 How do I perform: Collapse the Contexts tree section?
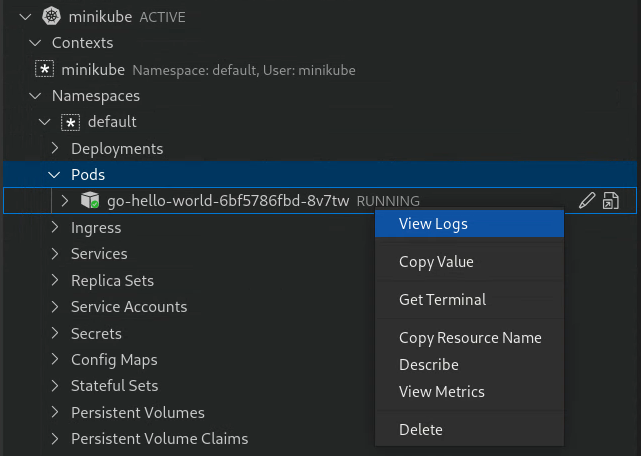tap(35, 43)
